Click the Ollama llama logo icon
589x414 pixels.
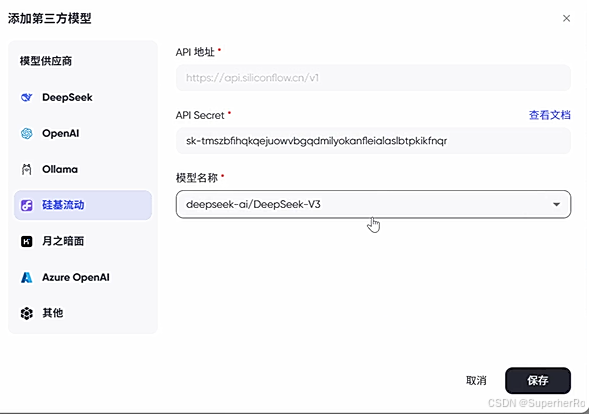pos(26,169)
